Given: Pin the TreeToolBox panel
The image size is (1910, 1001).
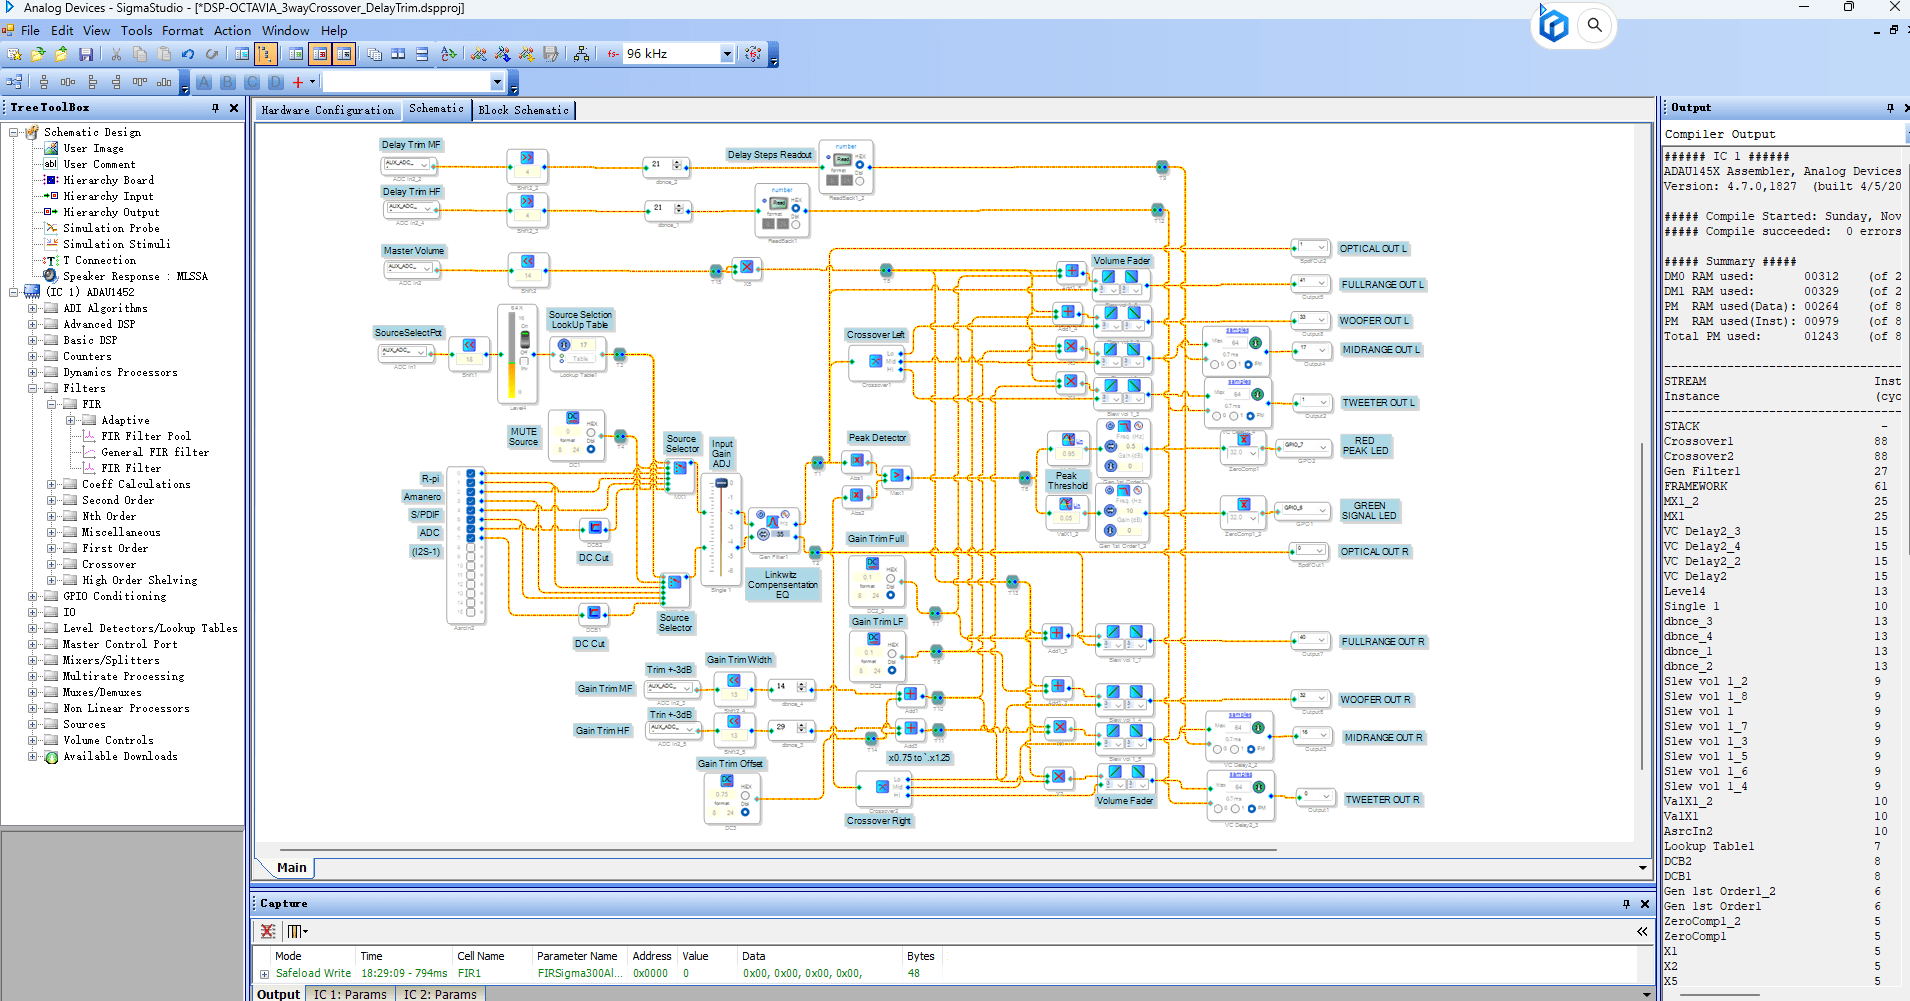Looking at the screenshot, I should tap(215, 108).
